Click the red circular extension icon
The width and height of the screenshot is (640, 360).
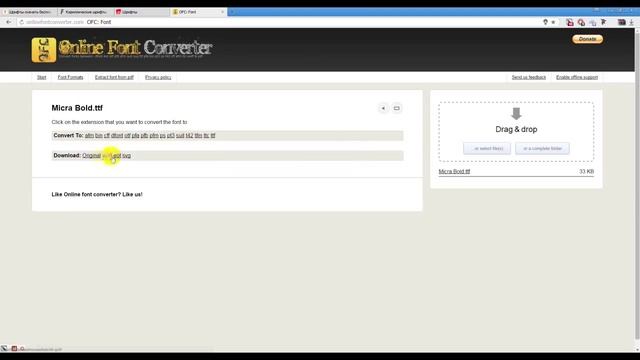click(x=581, y=22)
